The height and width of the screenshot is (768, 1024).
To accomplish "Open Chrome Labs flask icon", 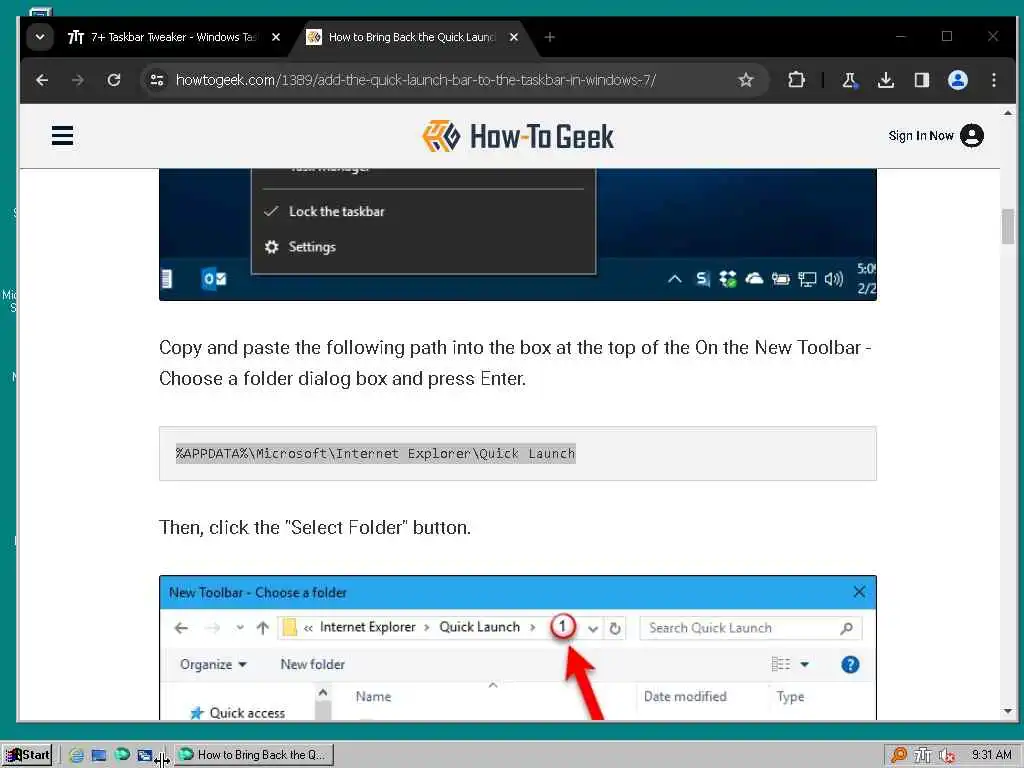I will pos(849,80).
